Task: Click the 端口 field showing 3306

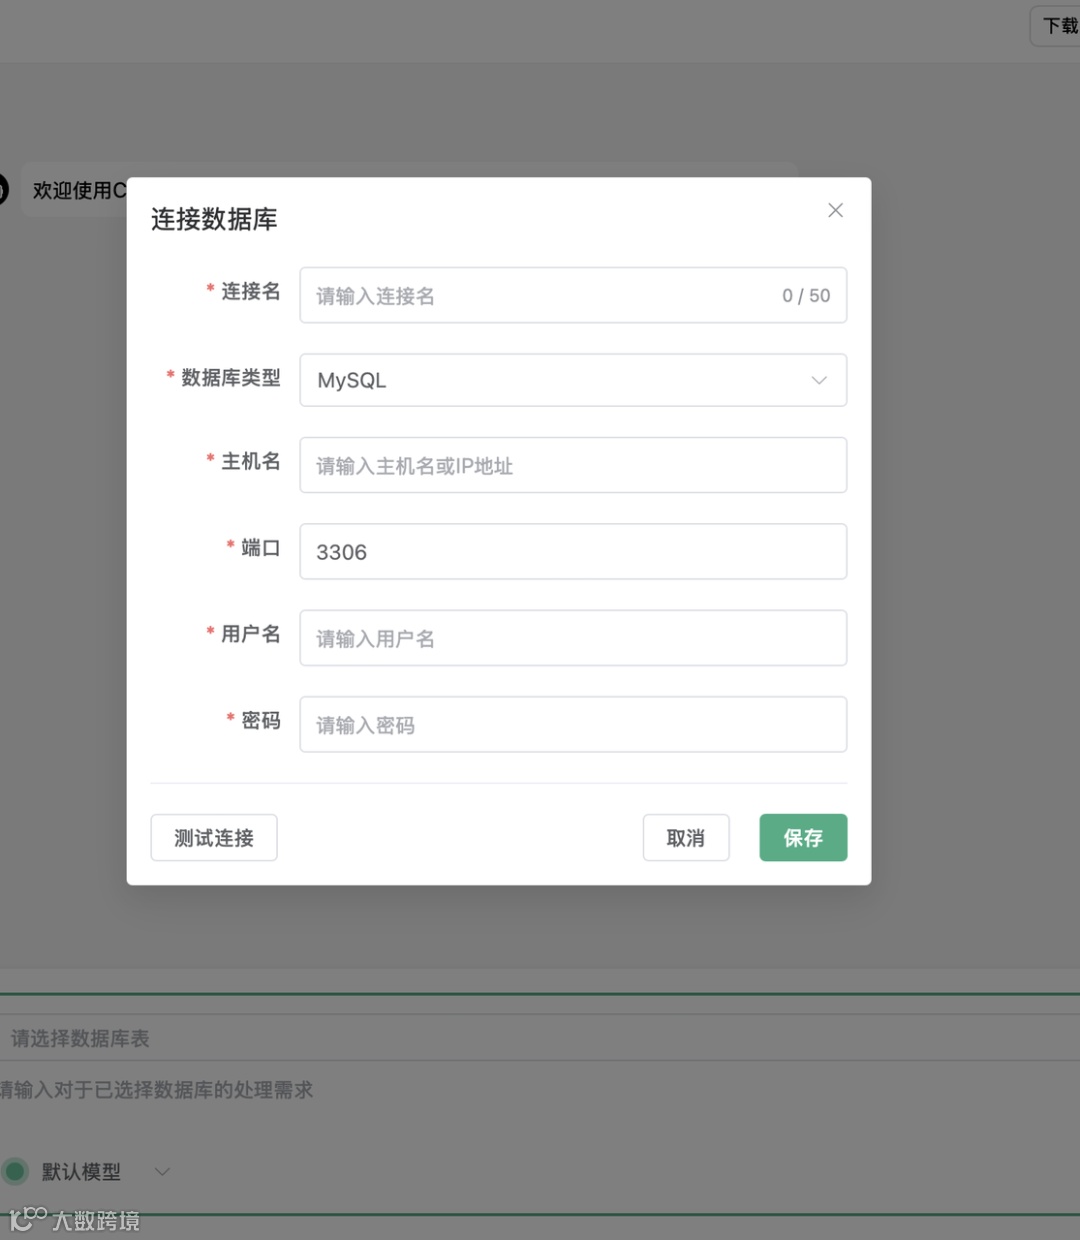Action: (573, 551)
